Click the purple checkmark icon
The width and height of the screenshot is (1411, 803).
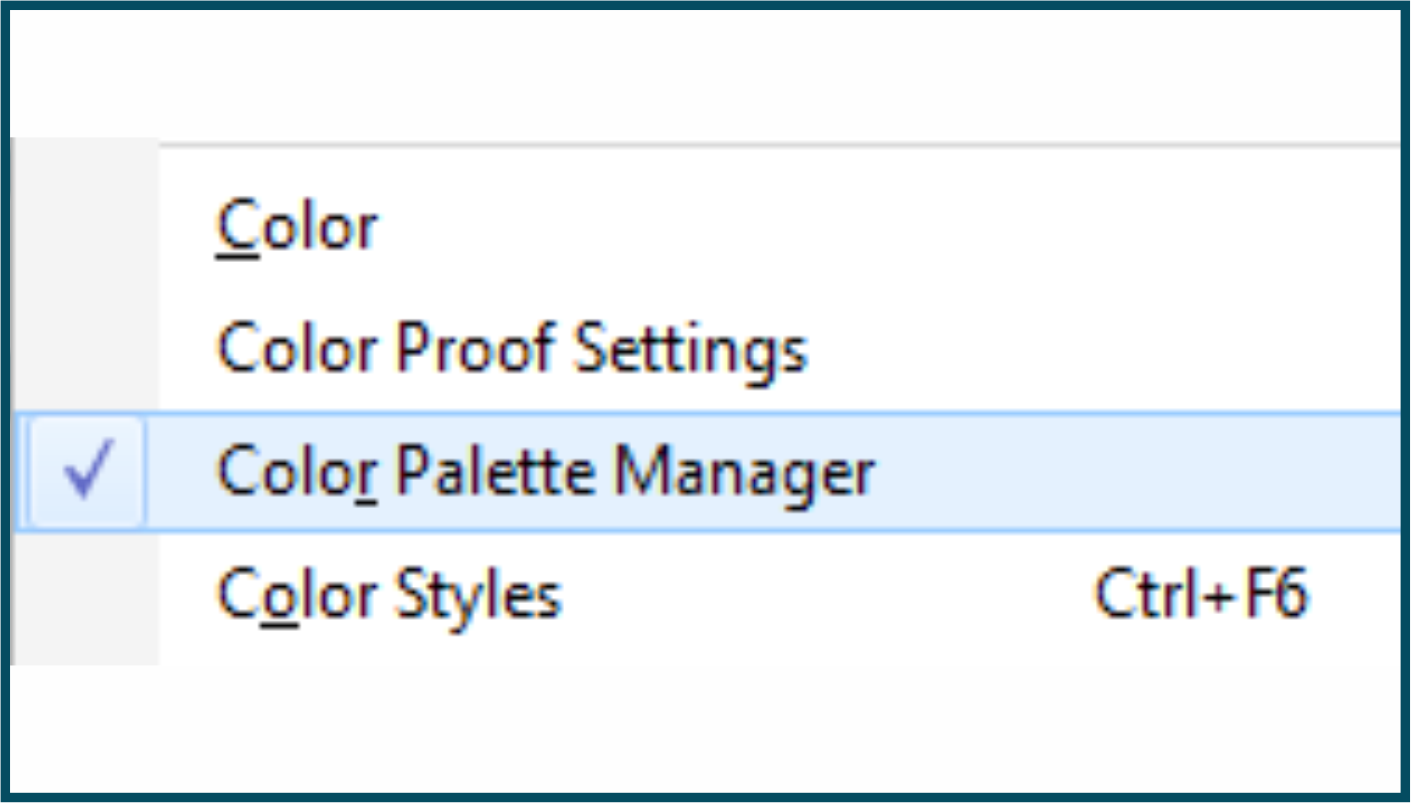pos(87,471)
